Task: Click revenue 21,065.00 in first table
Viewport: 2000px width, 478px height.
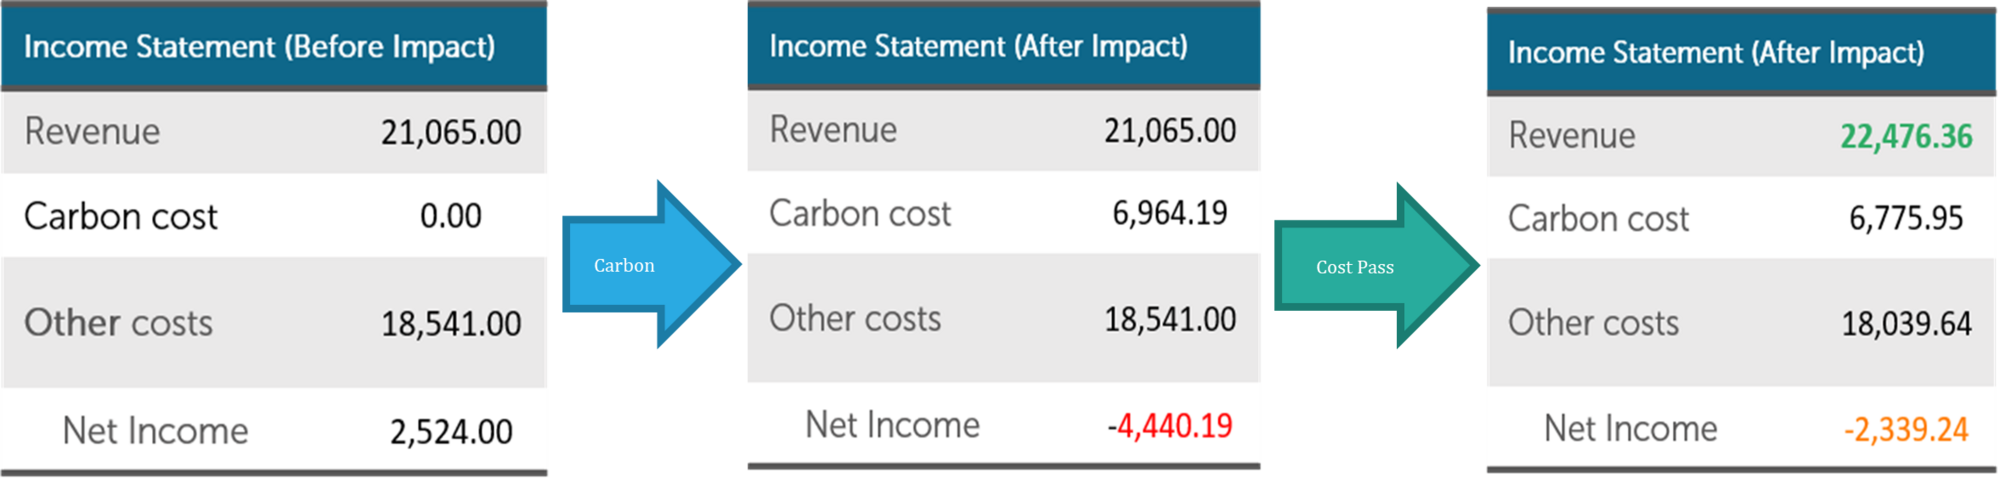Action: tap(451, 133)
